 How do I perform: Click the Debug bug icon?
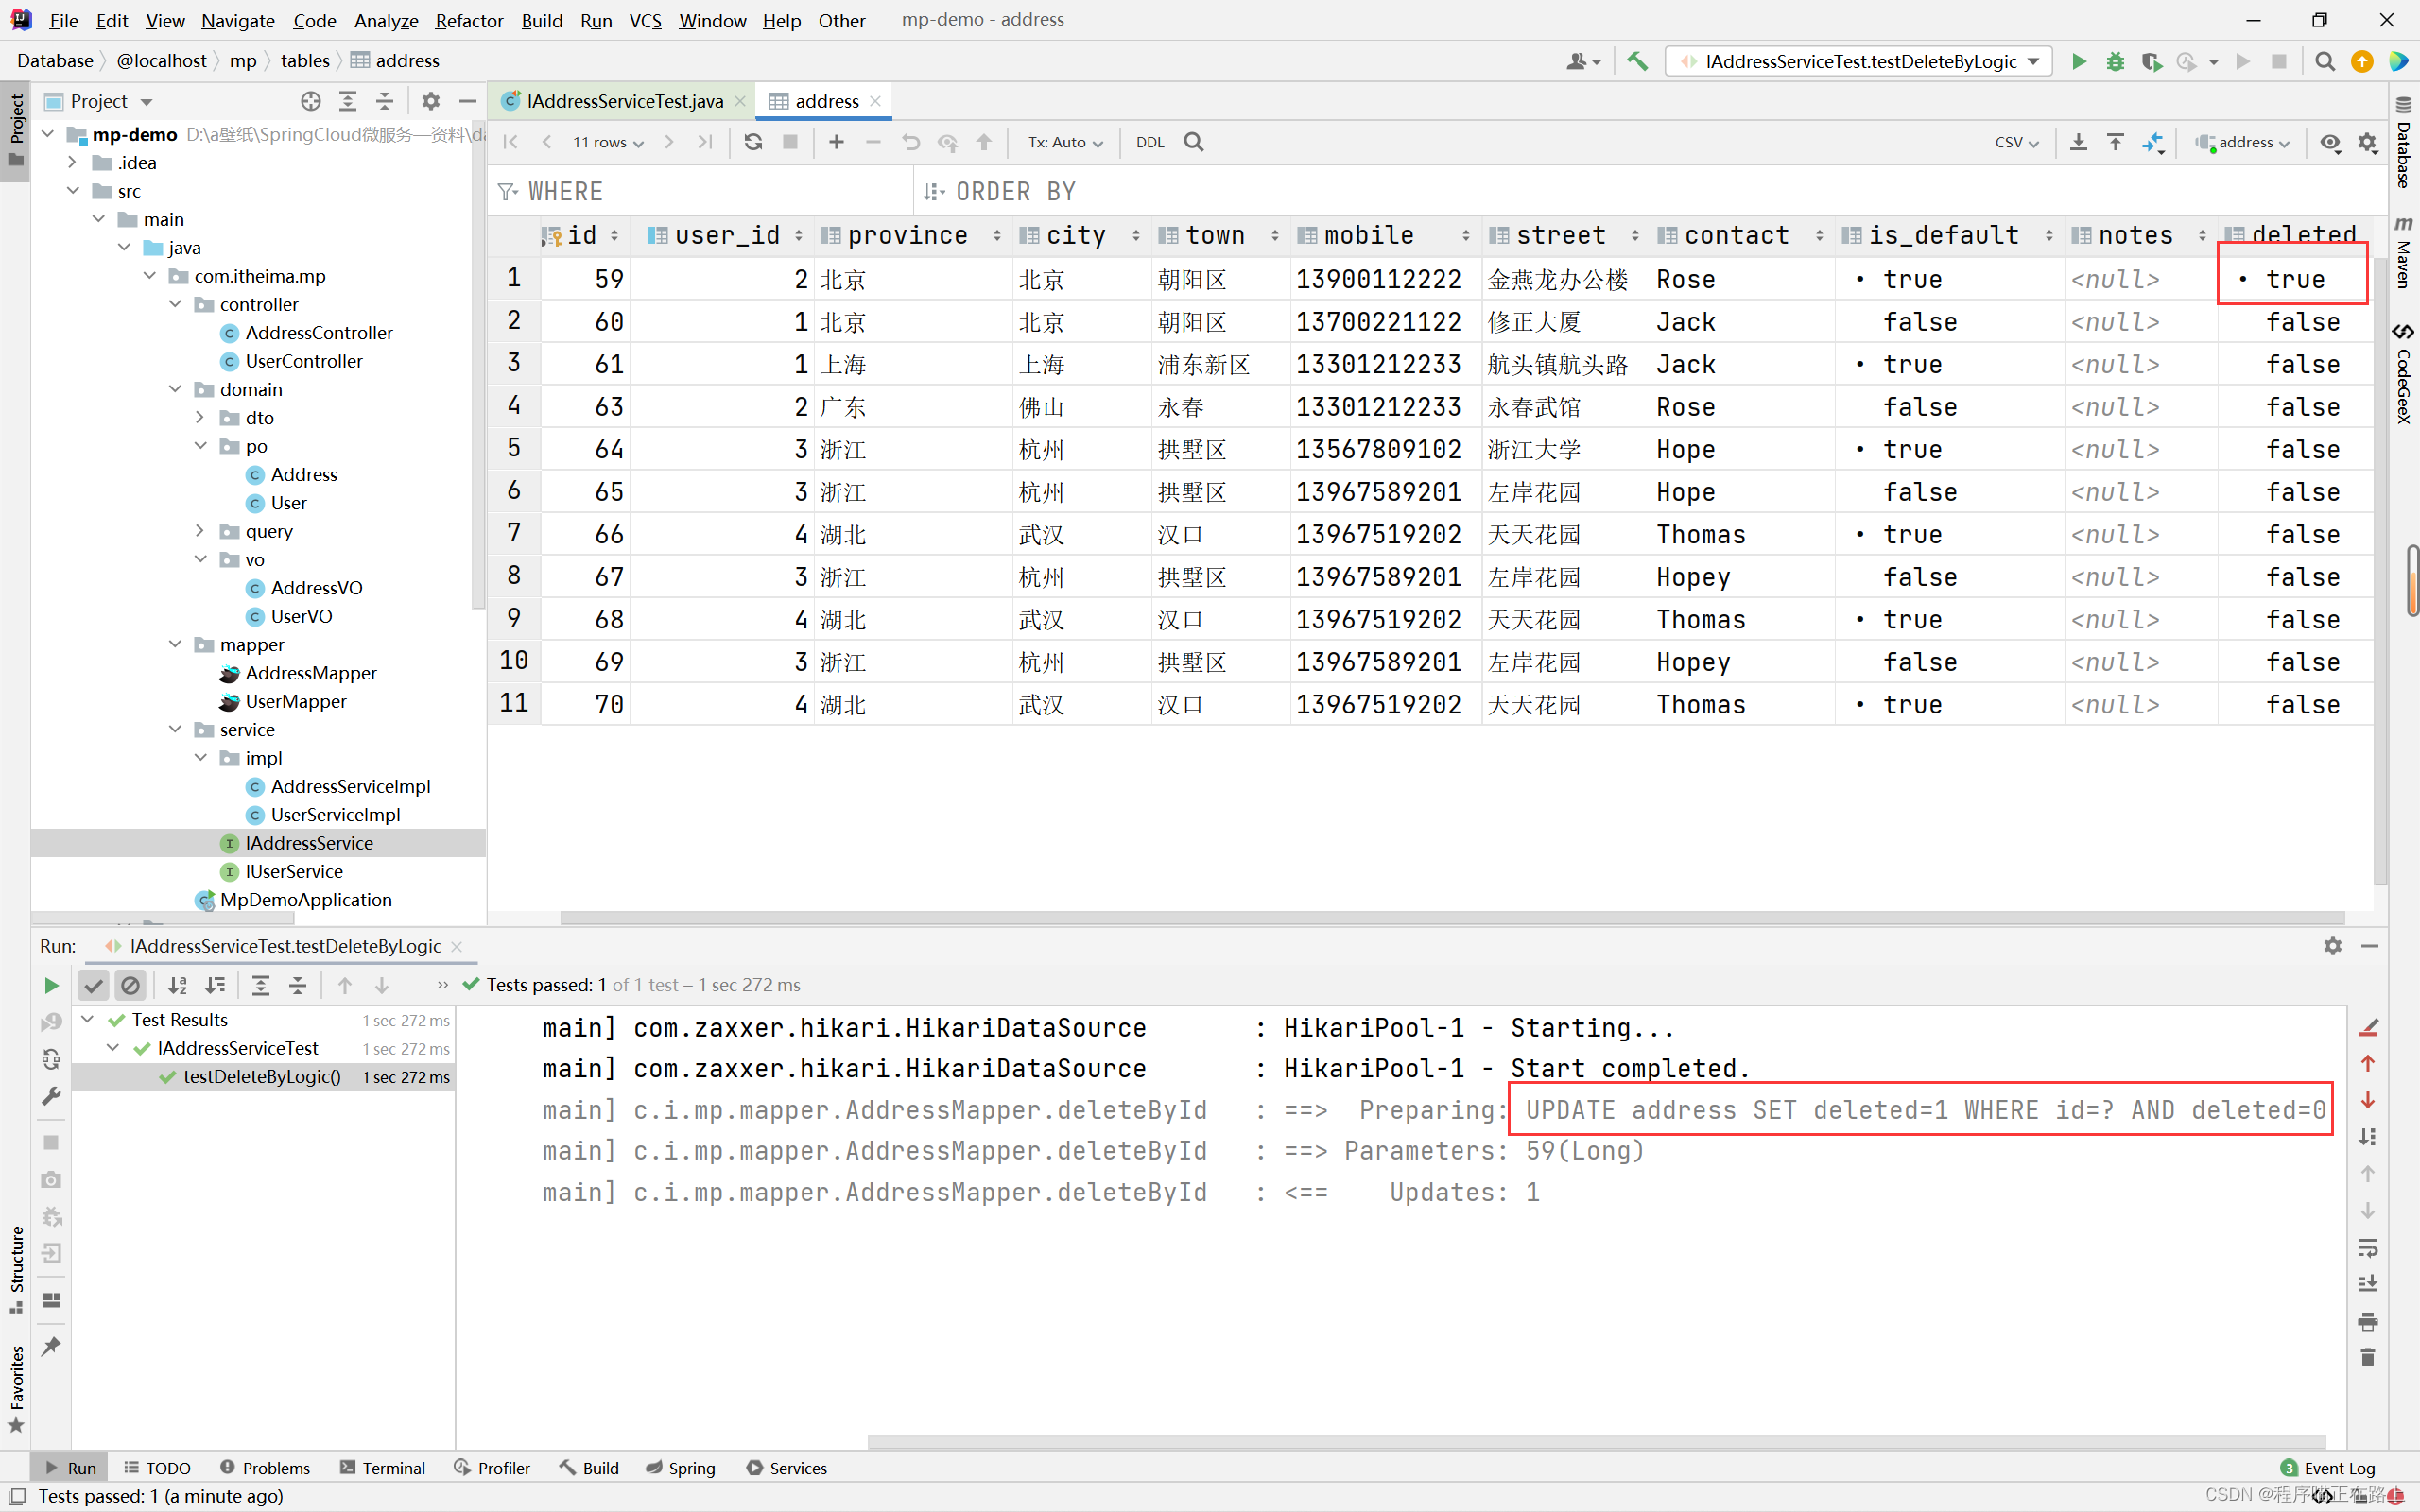[x=2114, y=62]
